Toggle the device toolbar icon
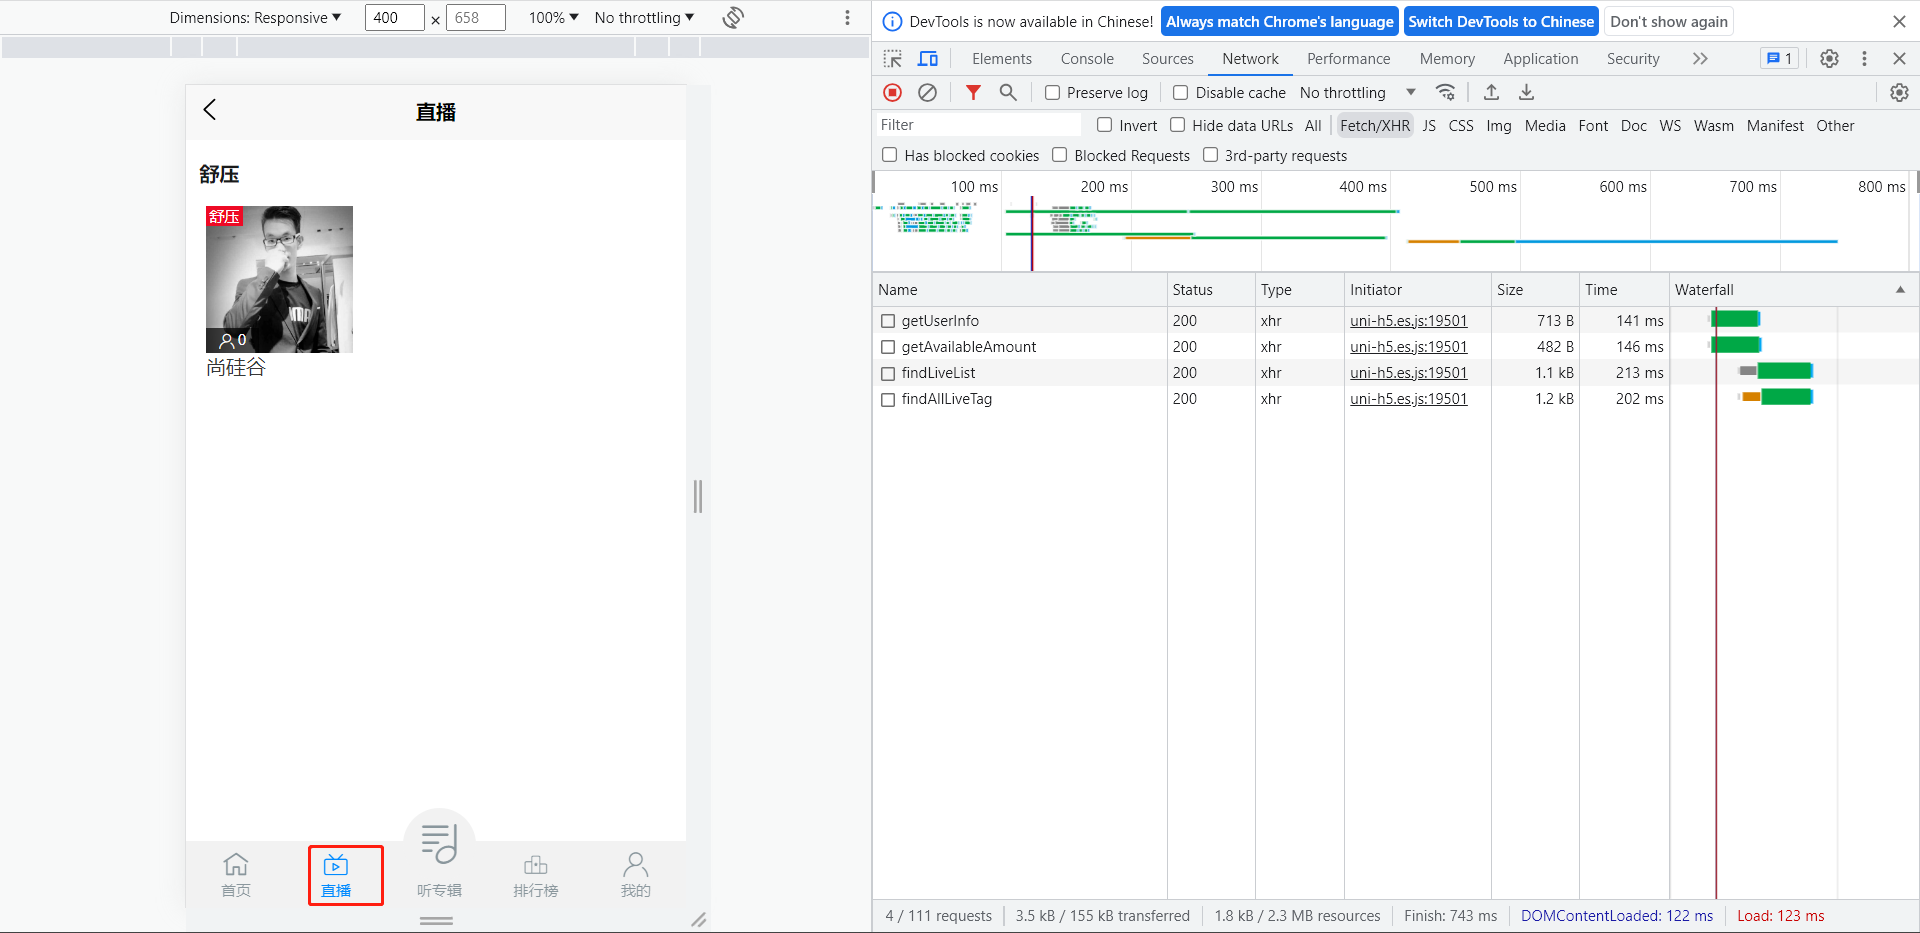Viewport: 1920px width, 933px height. (x=928, y=59)
